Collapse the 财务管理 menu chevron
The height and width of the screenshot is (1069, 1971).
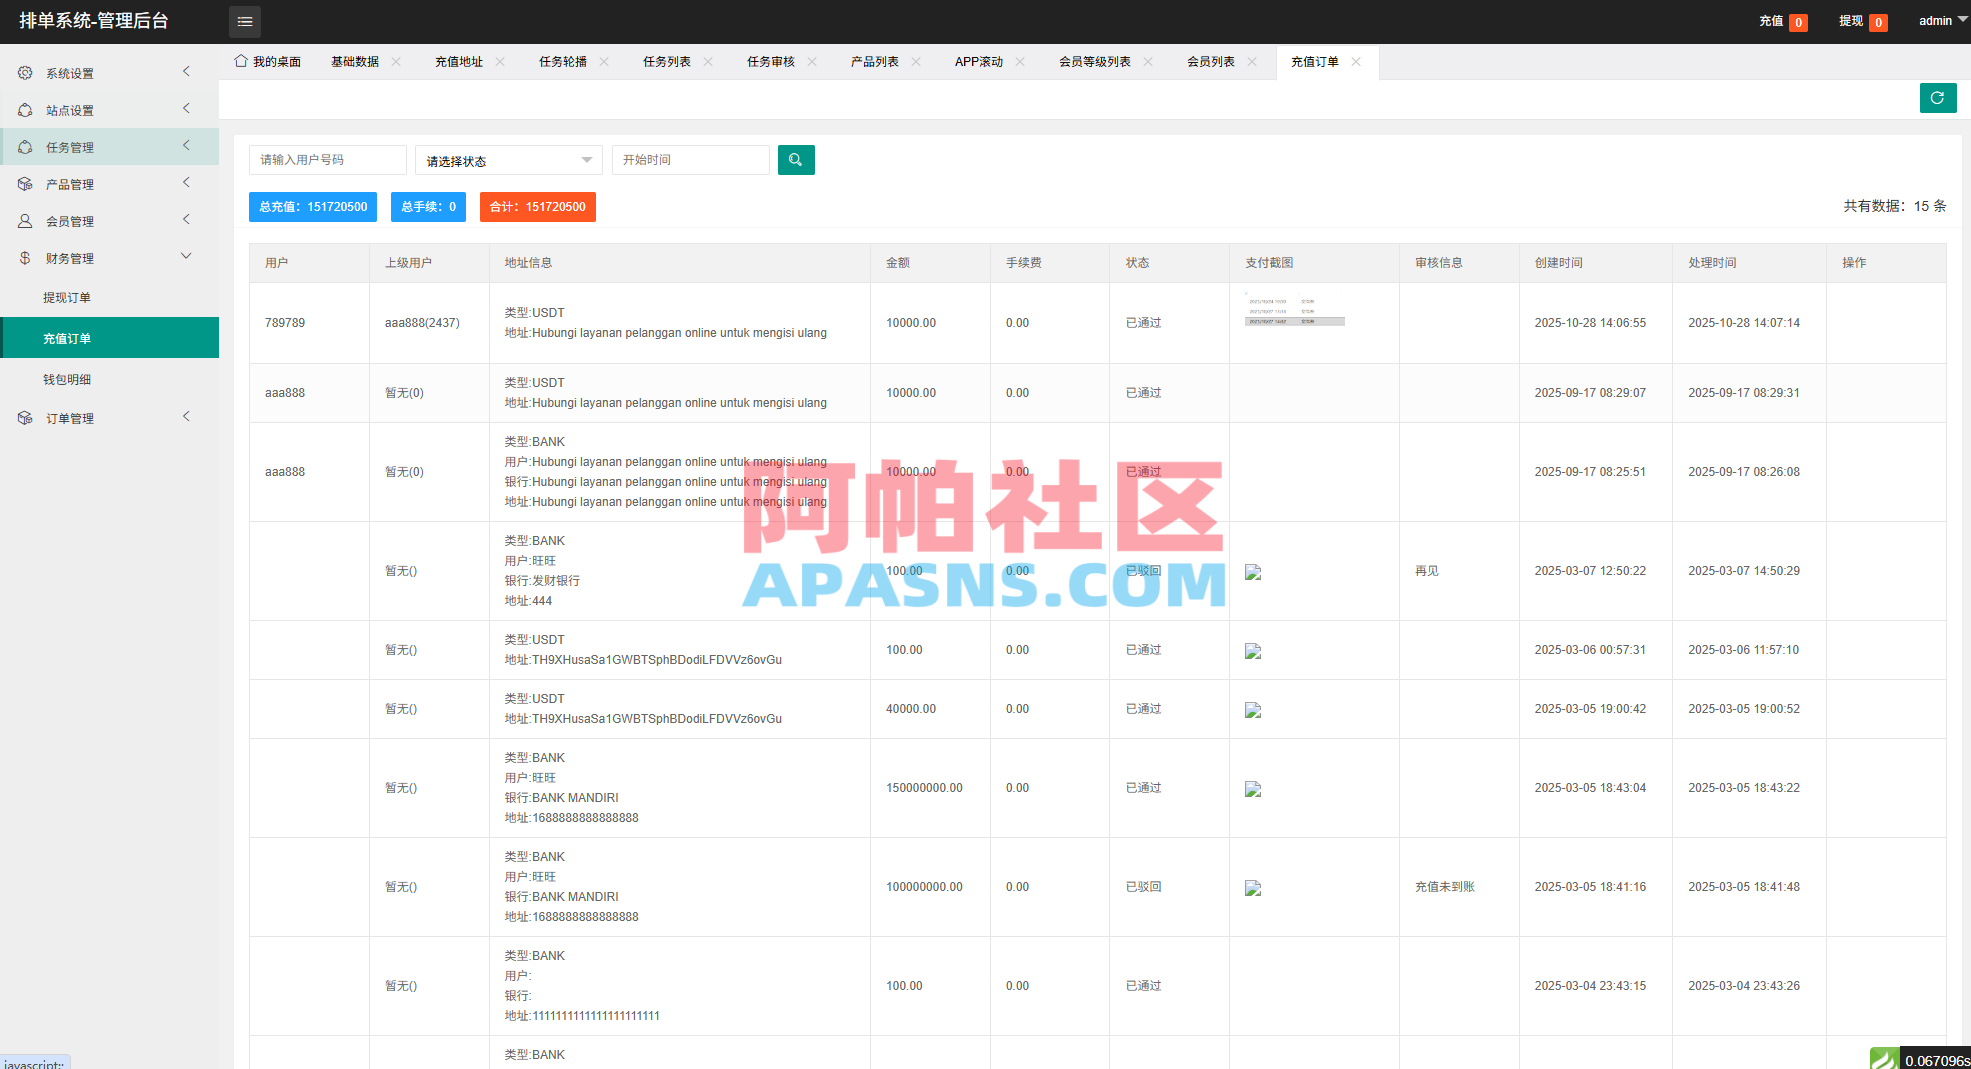point(186,256)
